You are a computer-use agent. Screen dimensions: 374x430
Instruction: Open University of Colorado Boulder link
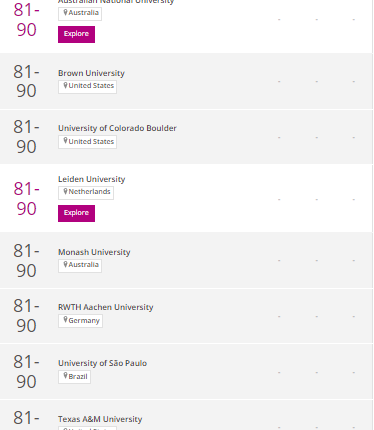[117, 128]
